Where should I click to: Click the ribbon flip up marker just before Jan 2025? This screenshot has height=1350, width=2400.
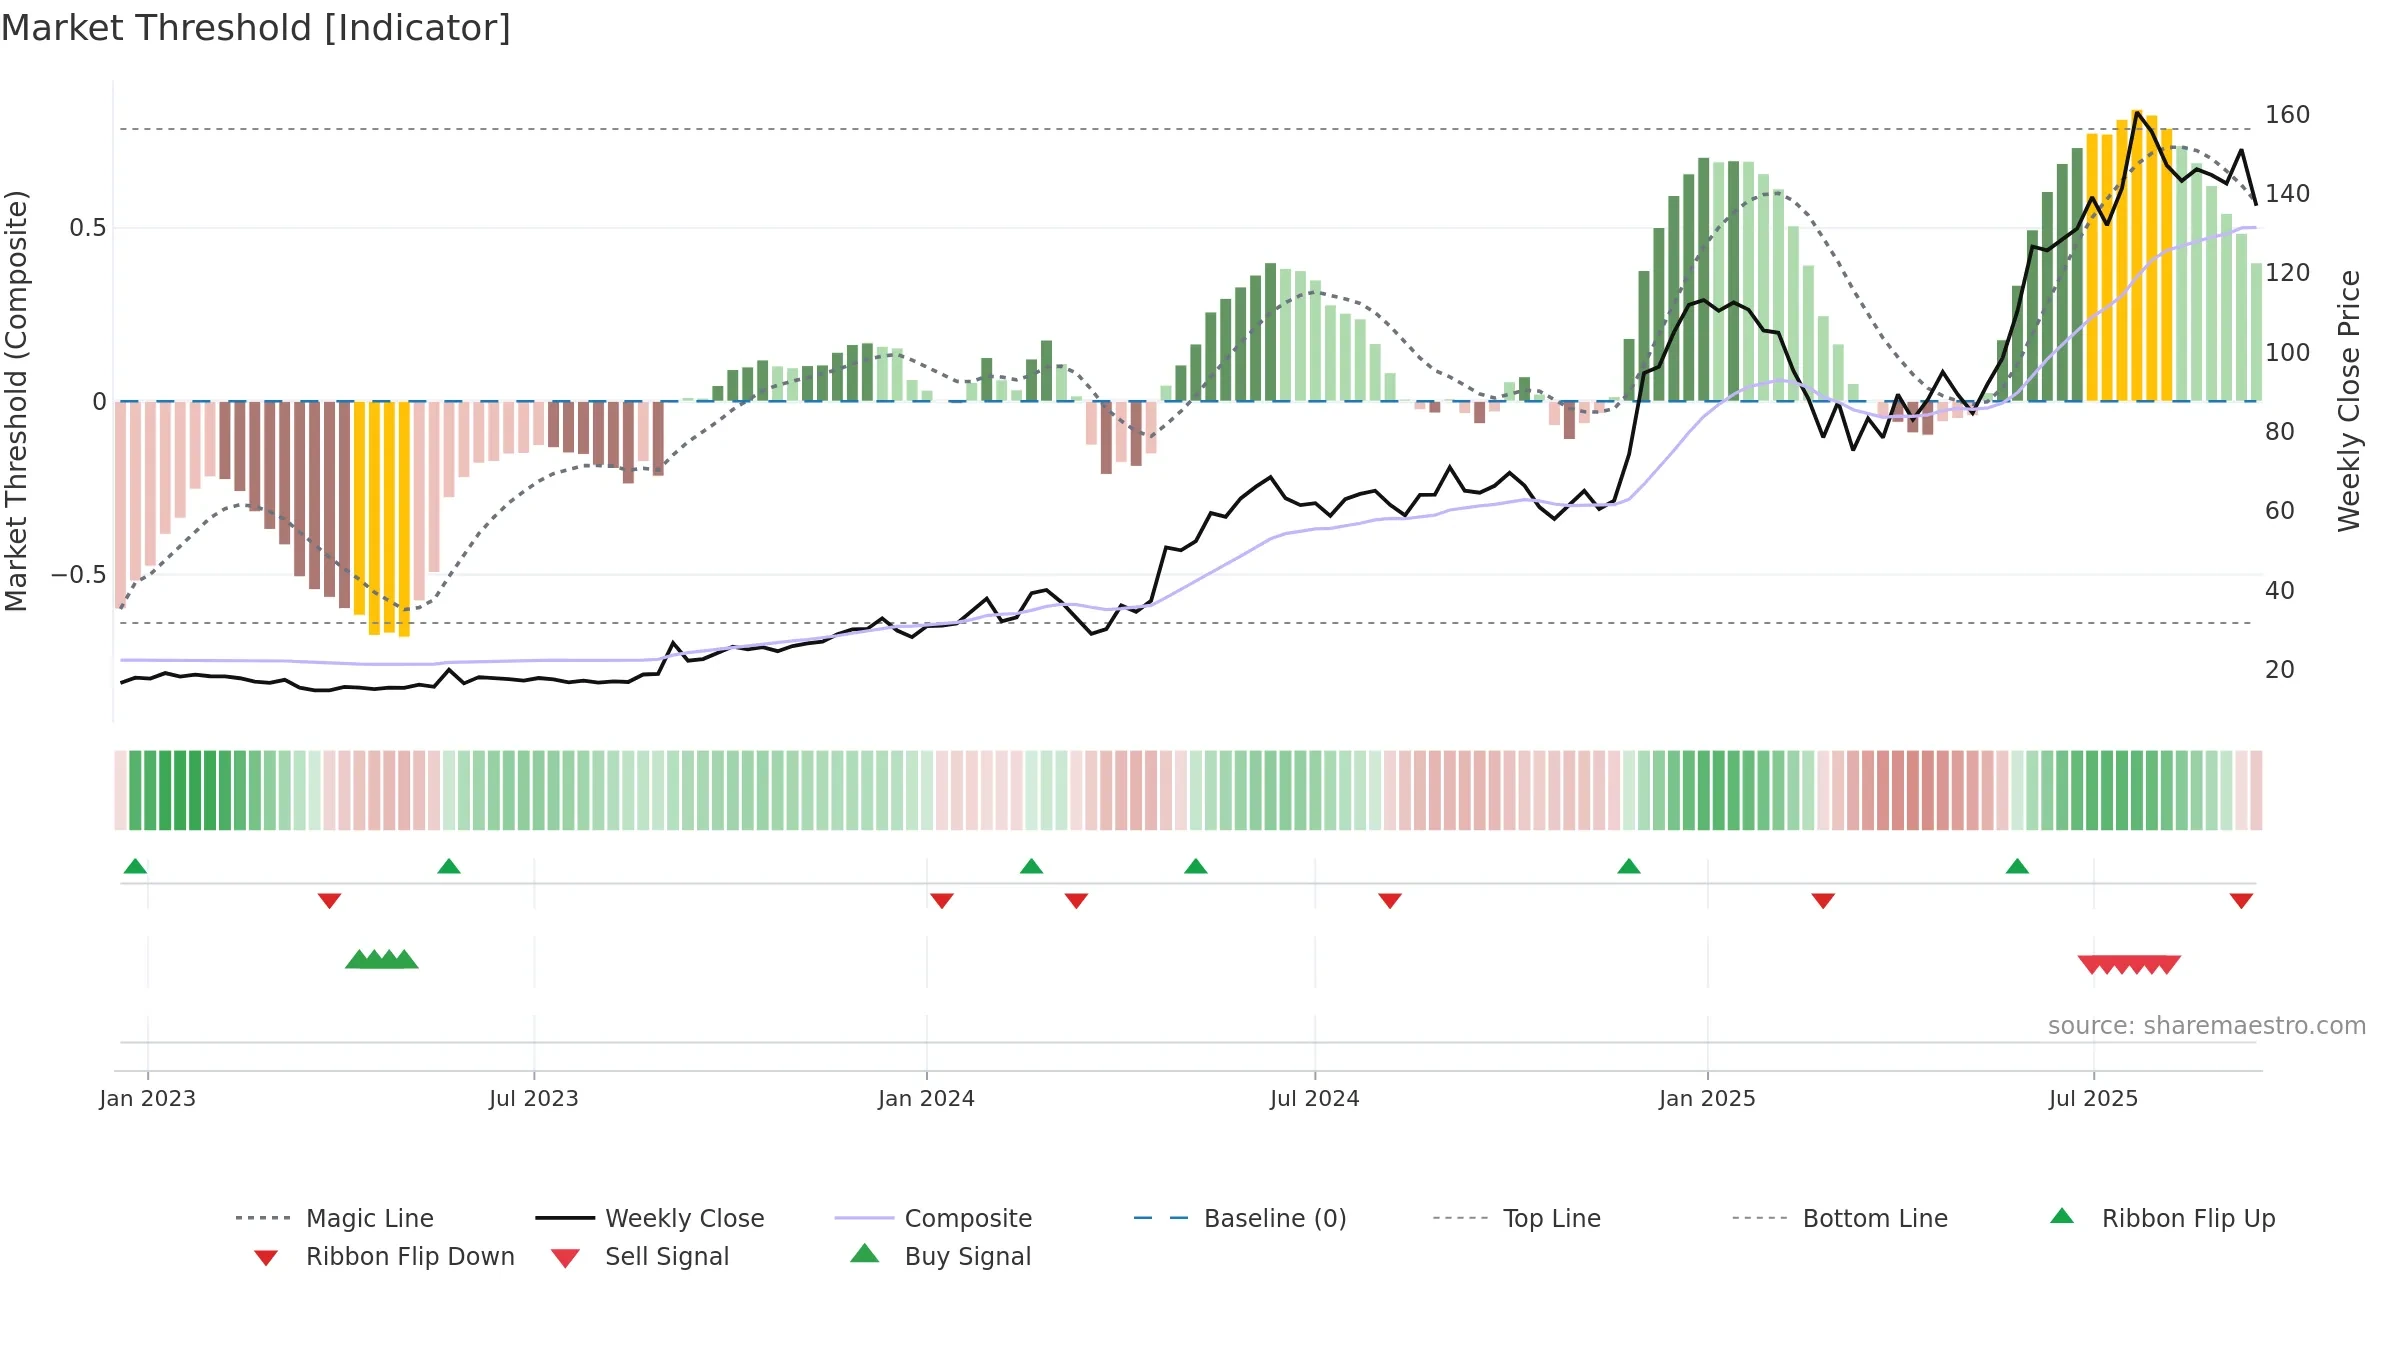pos(1629,866)
